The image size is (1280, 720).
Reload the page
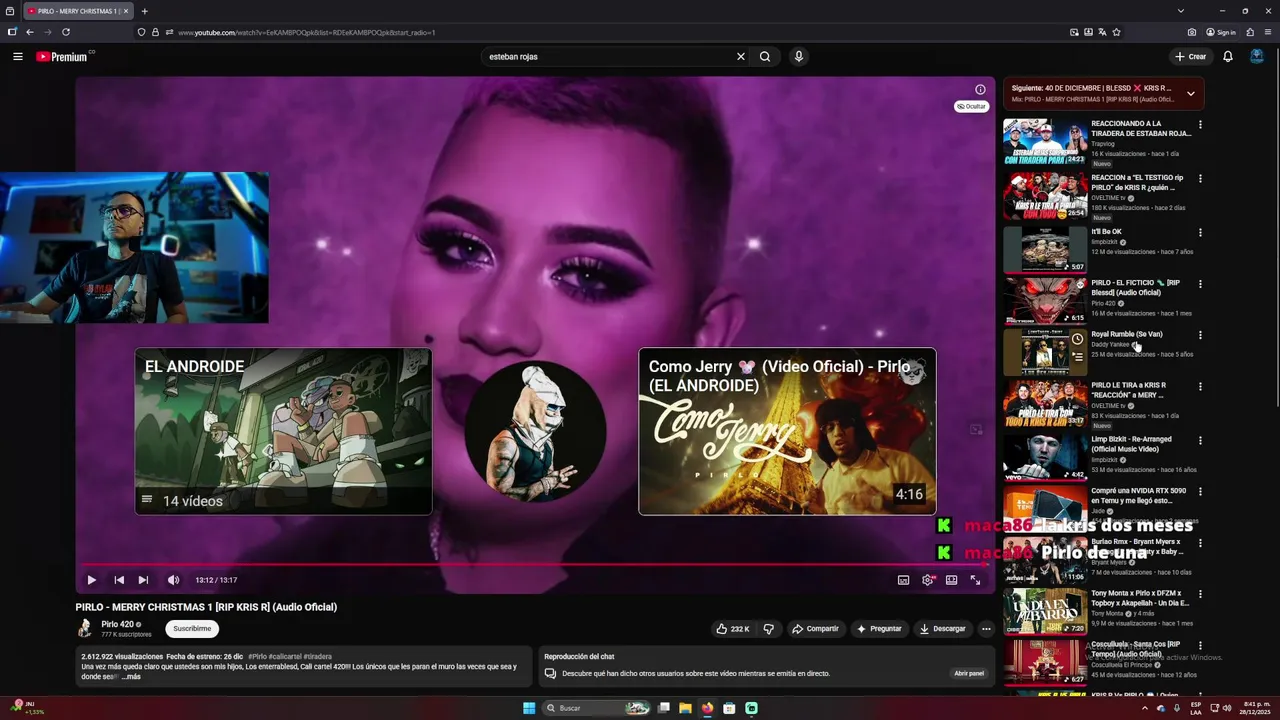[66, 32]
